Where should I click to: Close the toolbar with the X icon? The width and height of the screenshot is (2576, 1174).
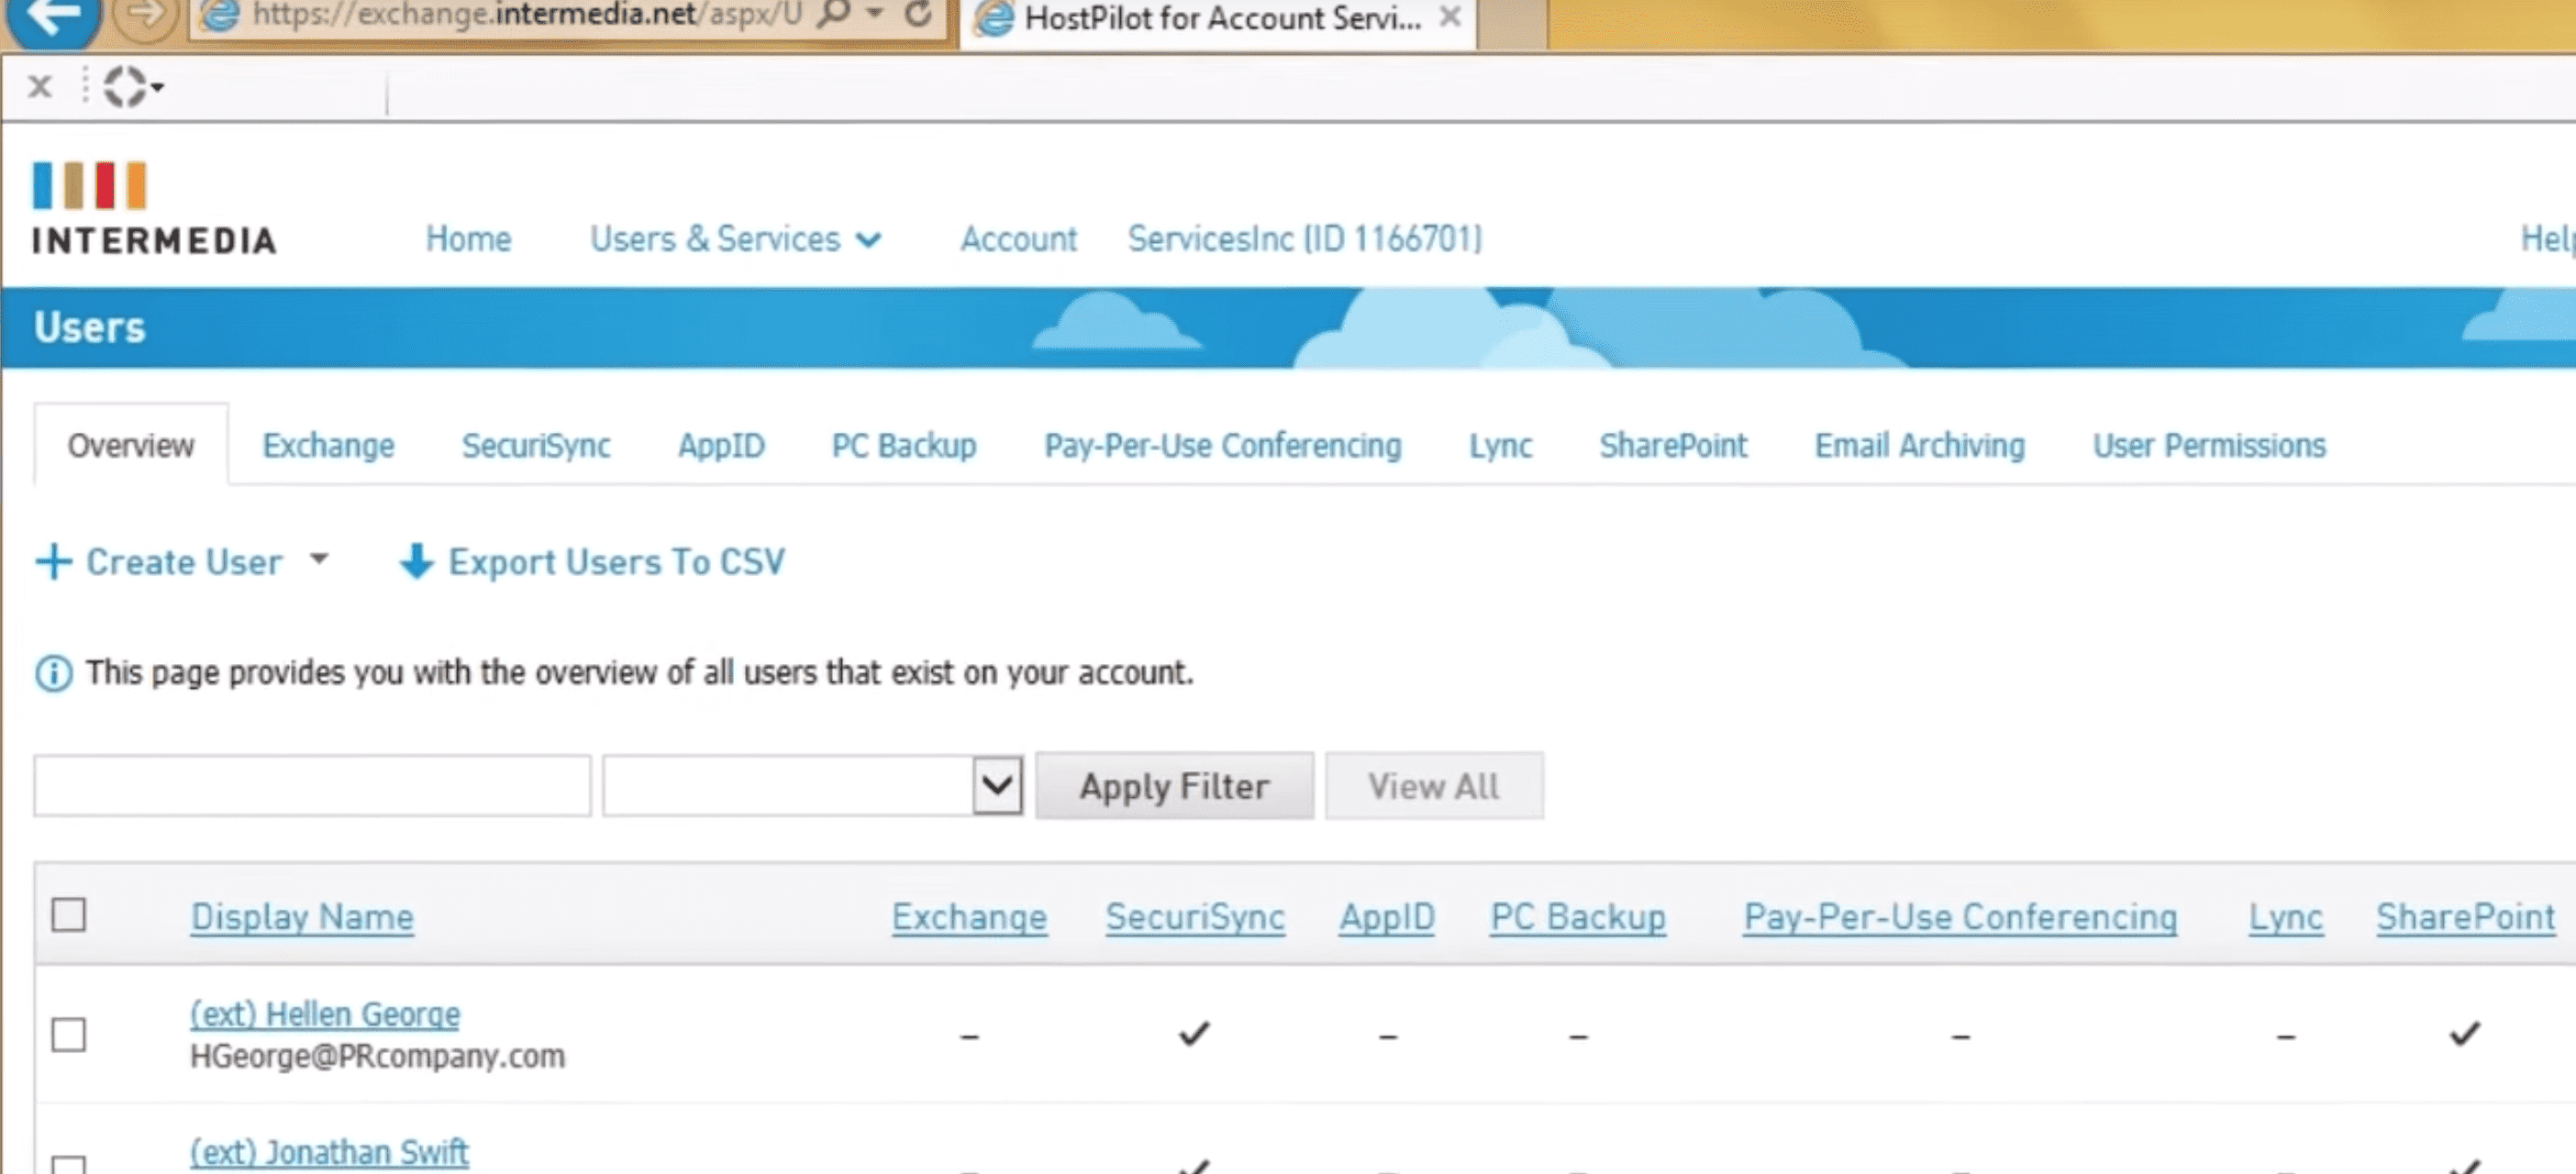[40, 87]
